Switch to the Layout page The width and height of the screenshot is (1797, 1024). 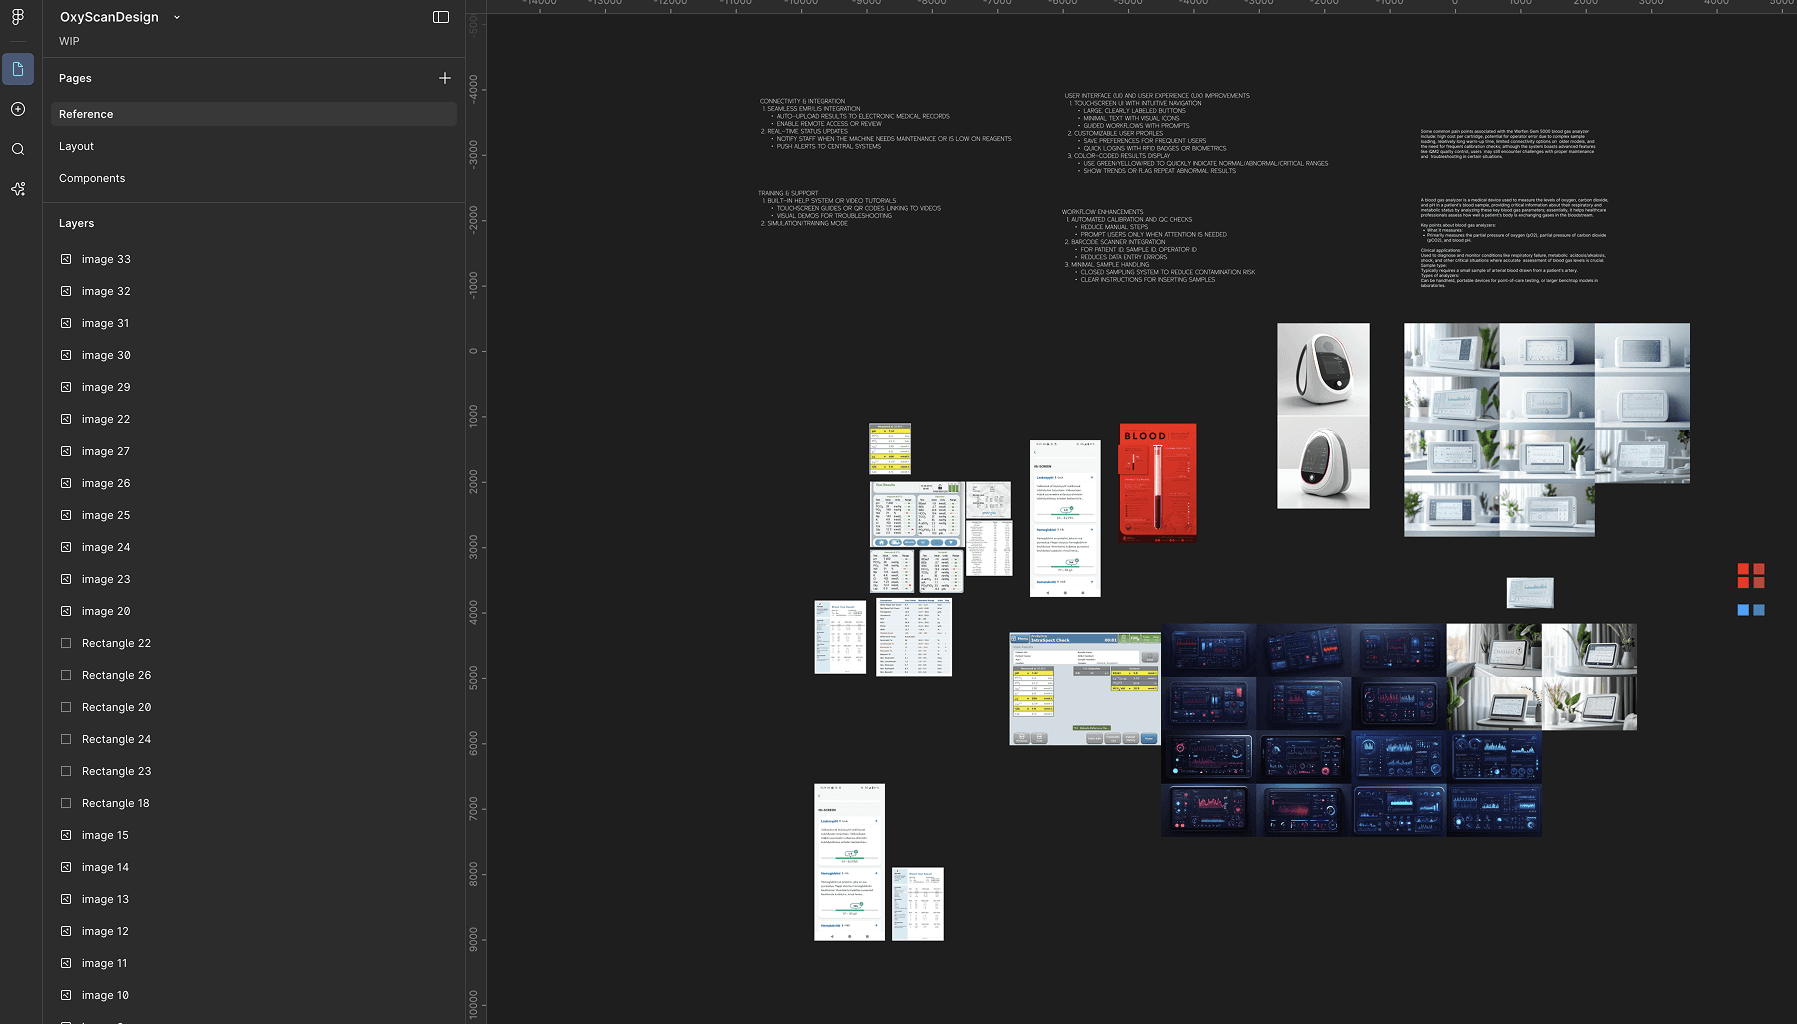tap(254, 146)
